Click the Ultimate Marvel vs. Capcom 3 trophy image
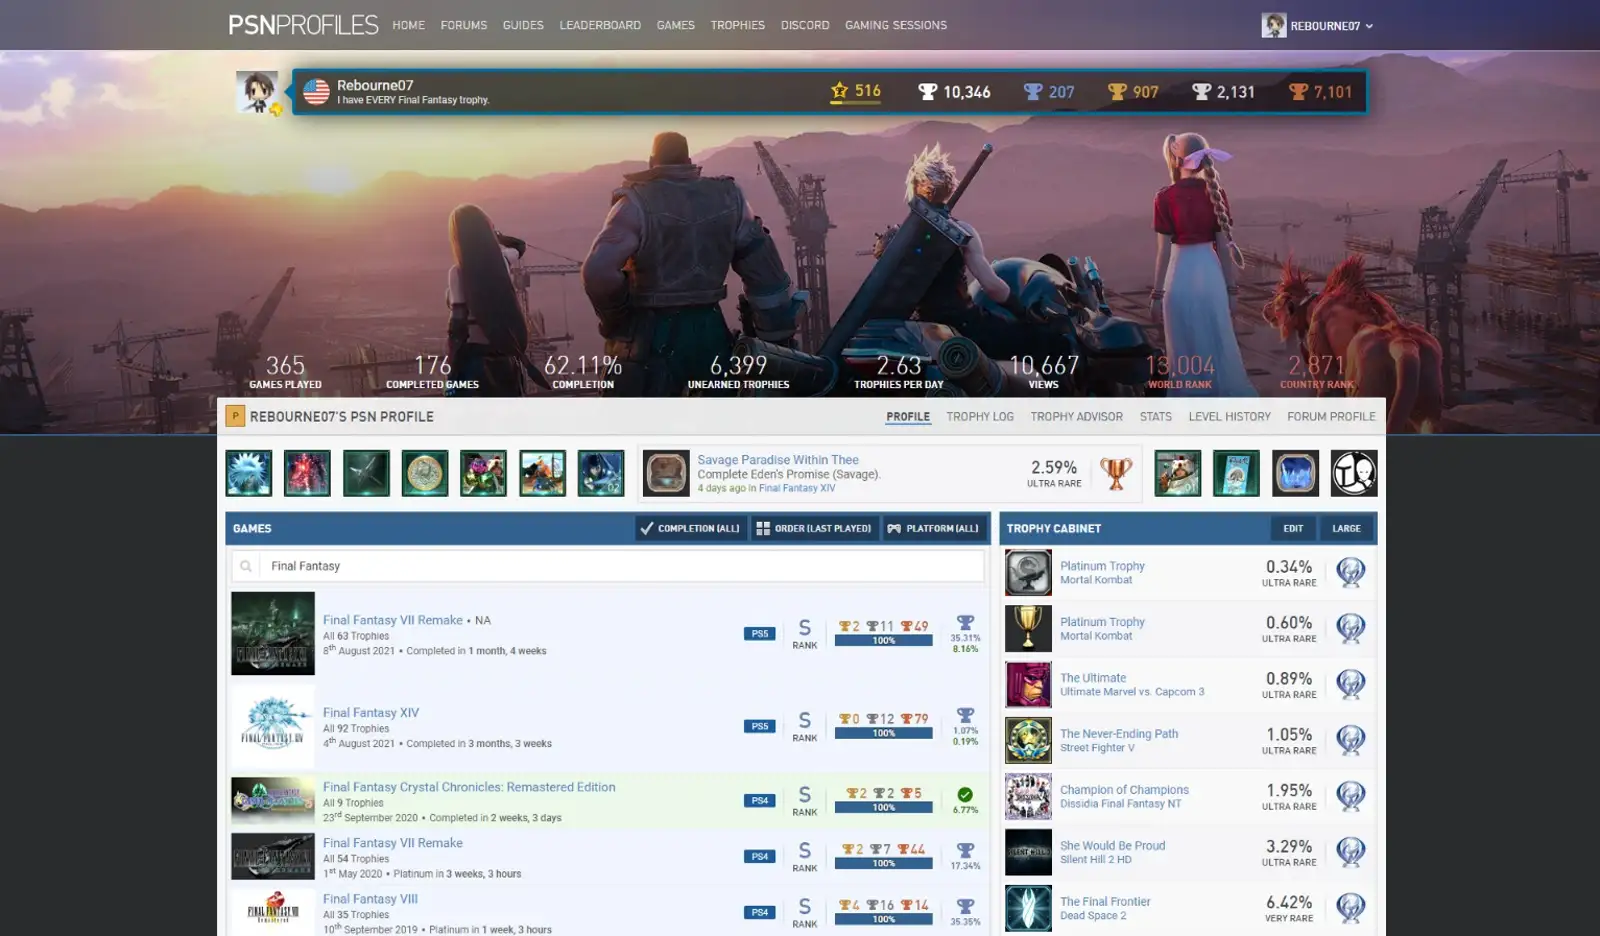 [x=1028, y=685]
